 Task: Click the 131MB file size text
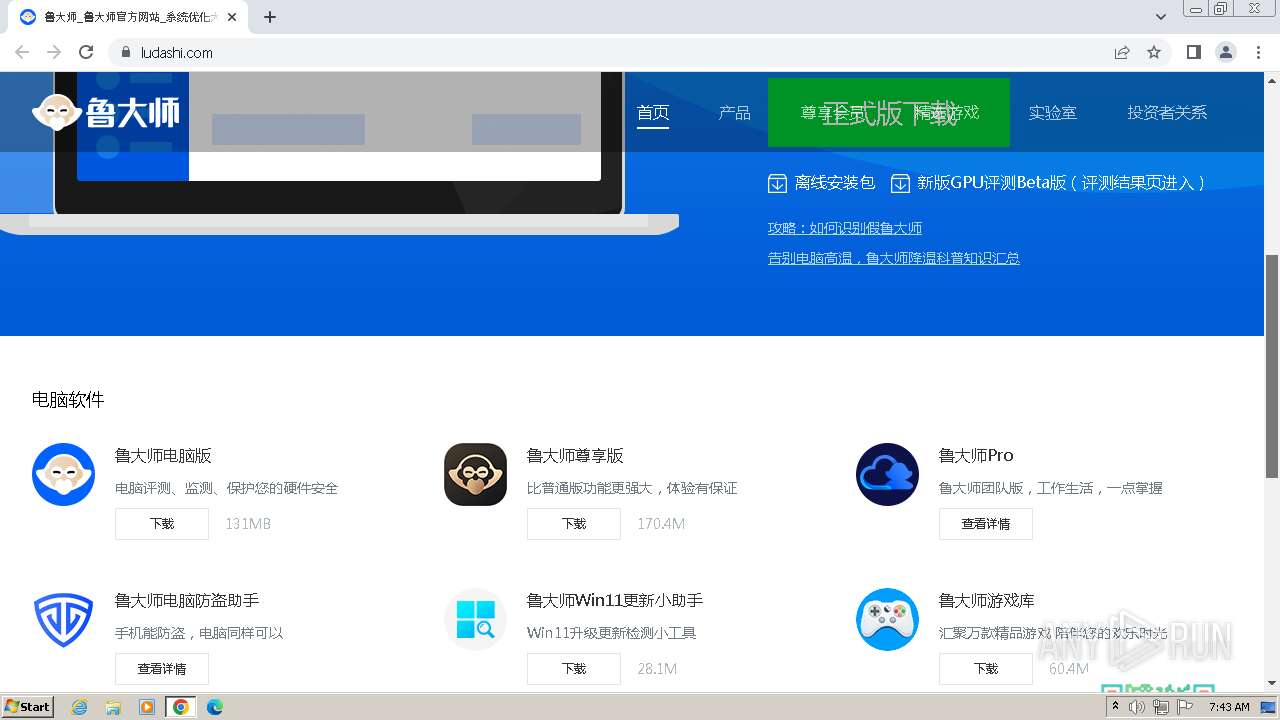[x=248, y=523]
